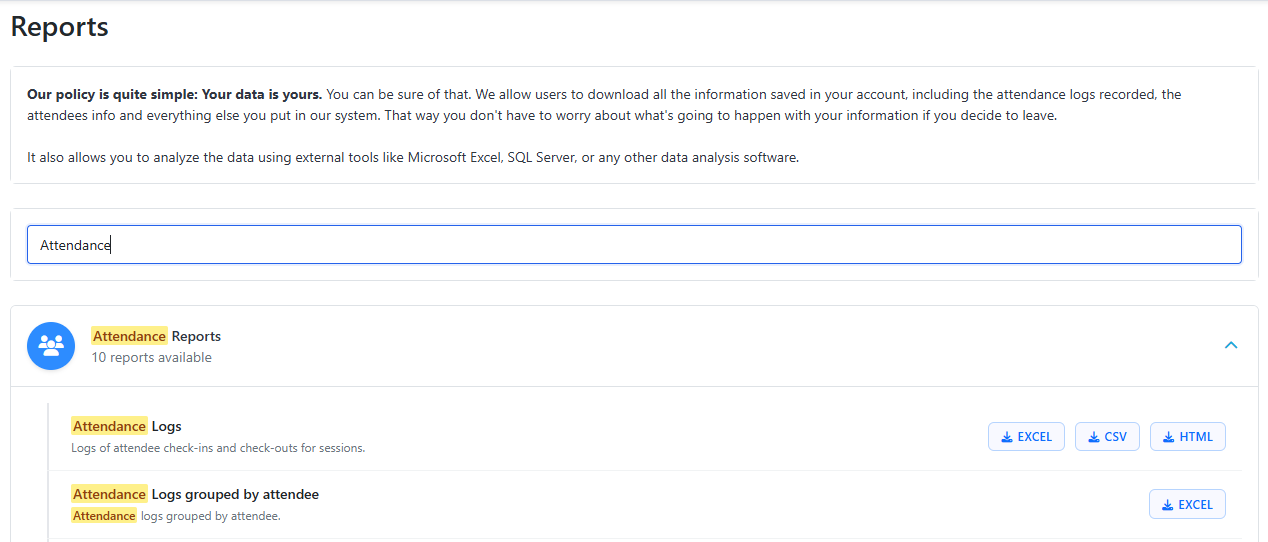This screenshot has width=1268, height=542.
Task: Select 'Attendance Logs grouped by attendee' title
Action: [196, 494]
